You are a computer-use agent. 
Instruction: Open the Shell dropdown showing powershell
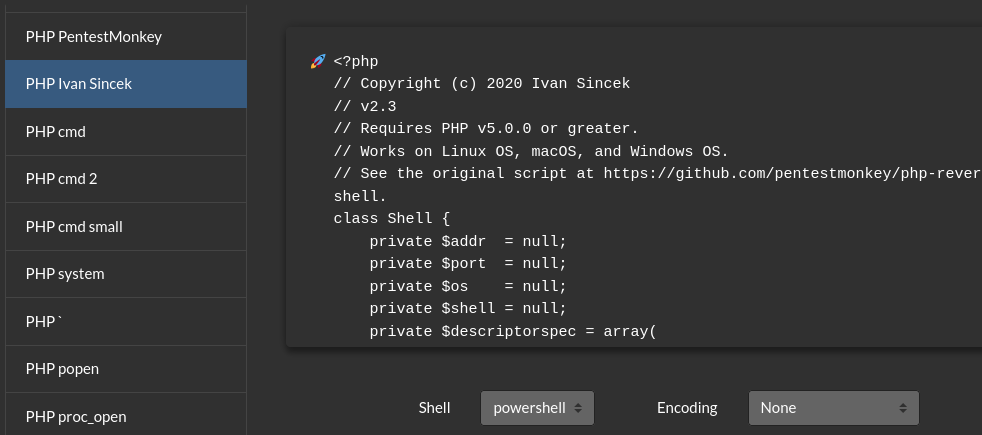(537, 408)
